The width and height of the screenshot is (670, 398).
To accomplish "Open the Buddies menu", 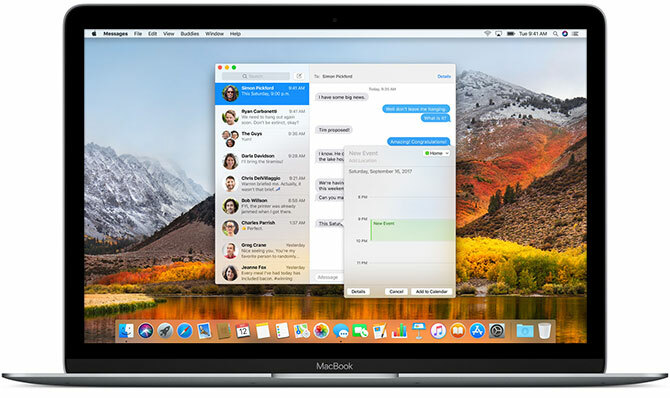I will tap(190, 33).
